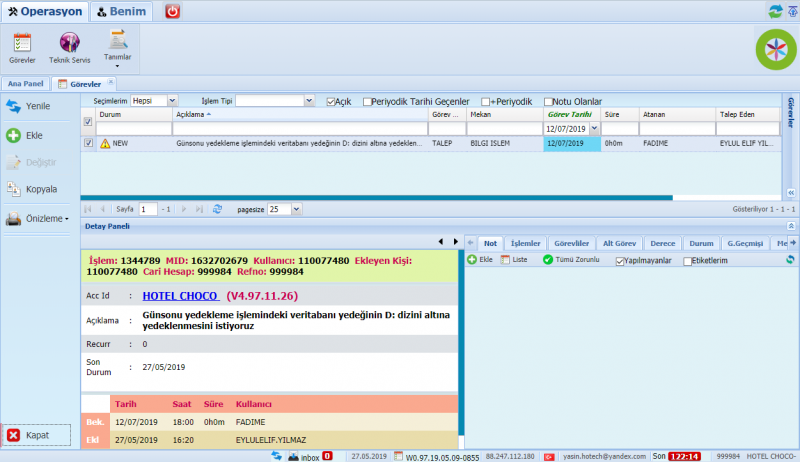Go to last page in pager
800x462 pixels.
point(199,209)
